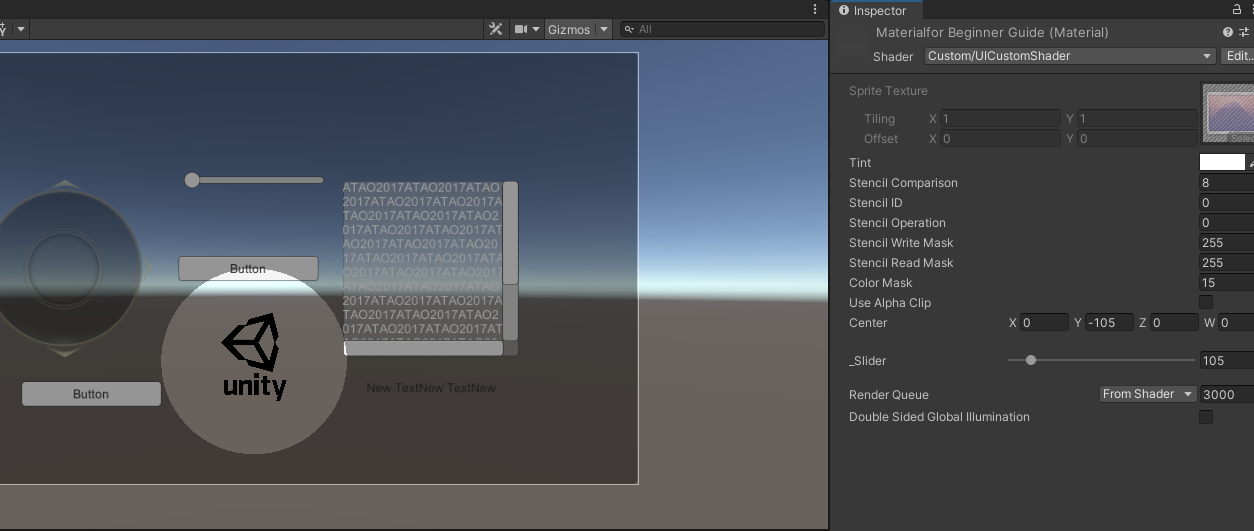Expand the camera settings dropdown arrow

pyautogui.click(x=536, y=29)
